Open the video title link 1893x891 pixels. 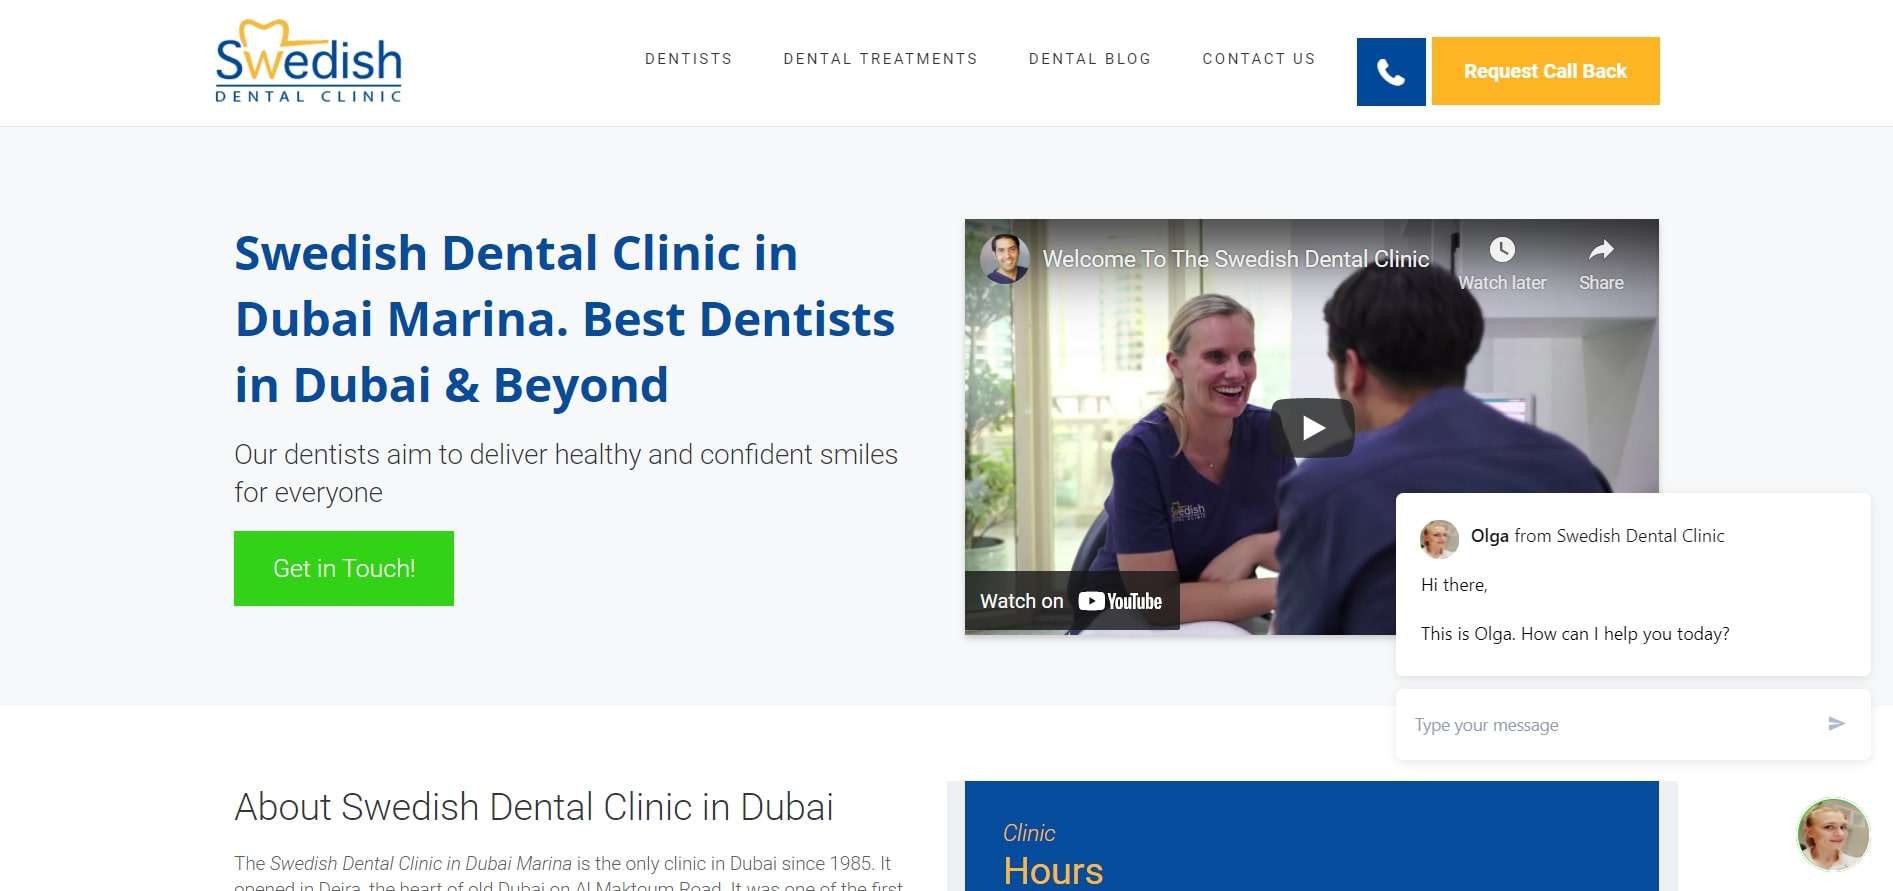1236,259
